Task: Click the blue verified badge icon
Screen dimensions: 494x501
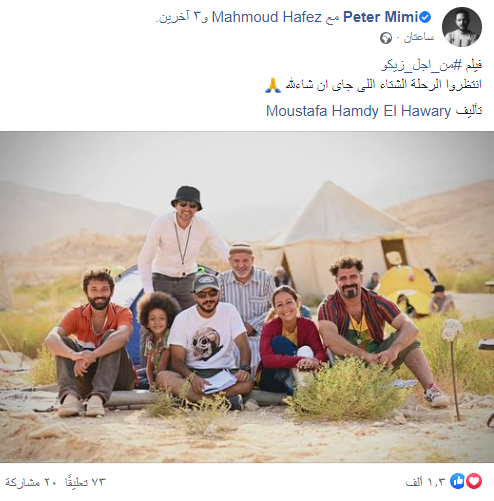Action: pyautogui.click(x=425, y=17)
